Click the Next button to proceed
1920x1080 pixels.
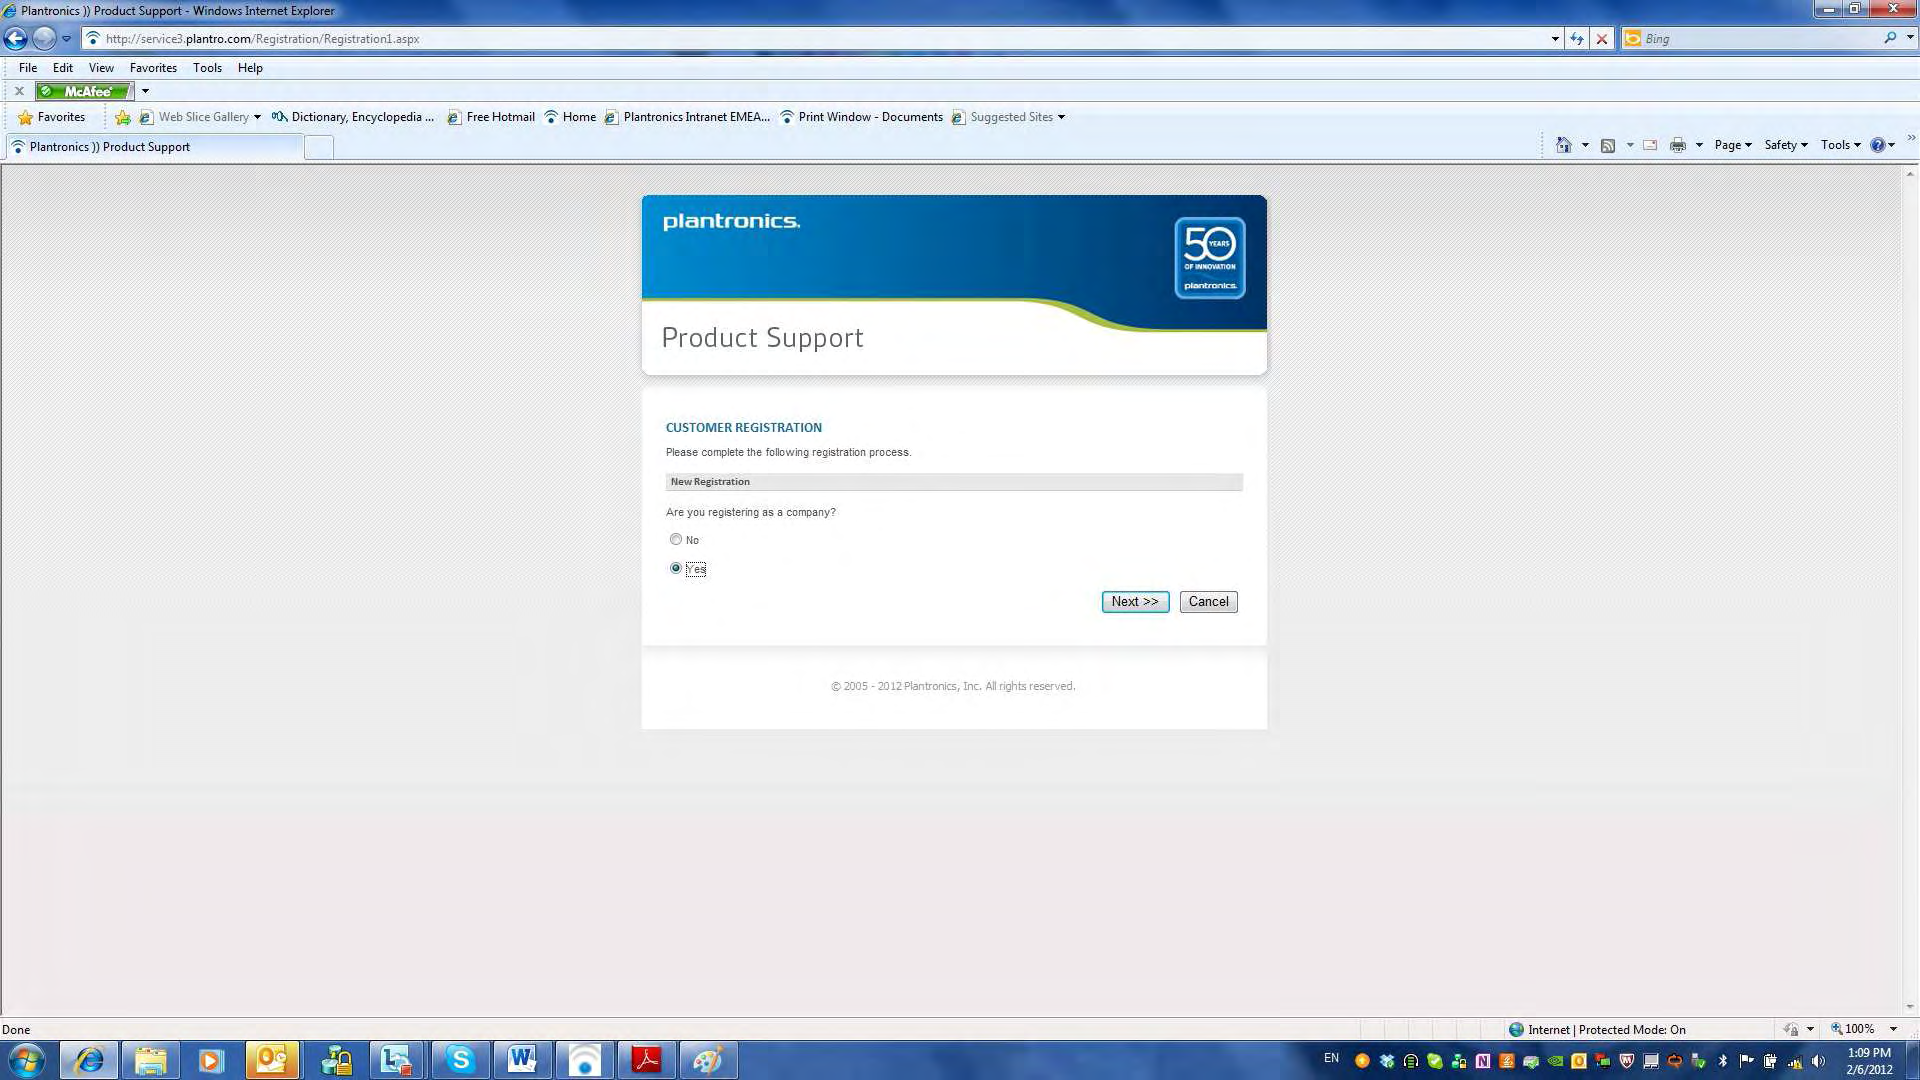1135,601
